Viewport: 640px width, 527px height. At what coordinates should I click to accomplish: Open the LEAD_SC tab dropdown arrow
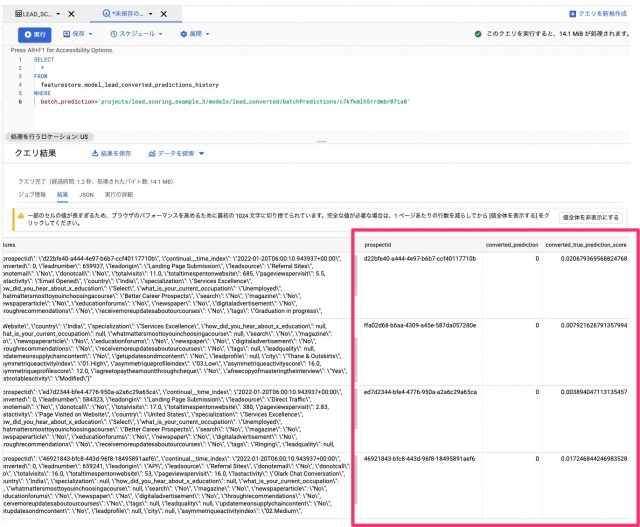coord(58,14)
